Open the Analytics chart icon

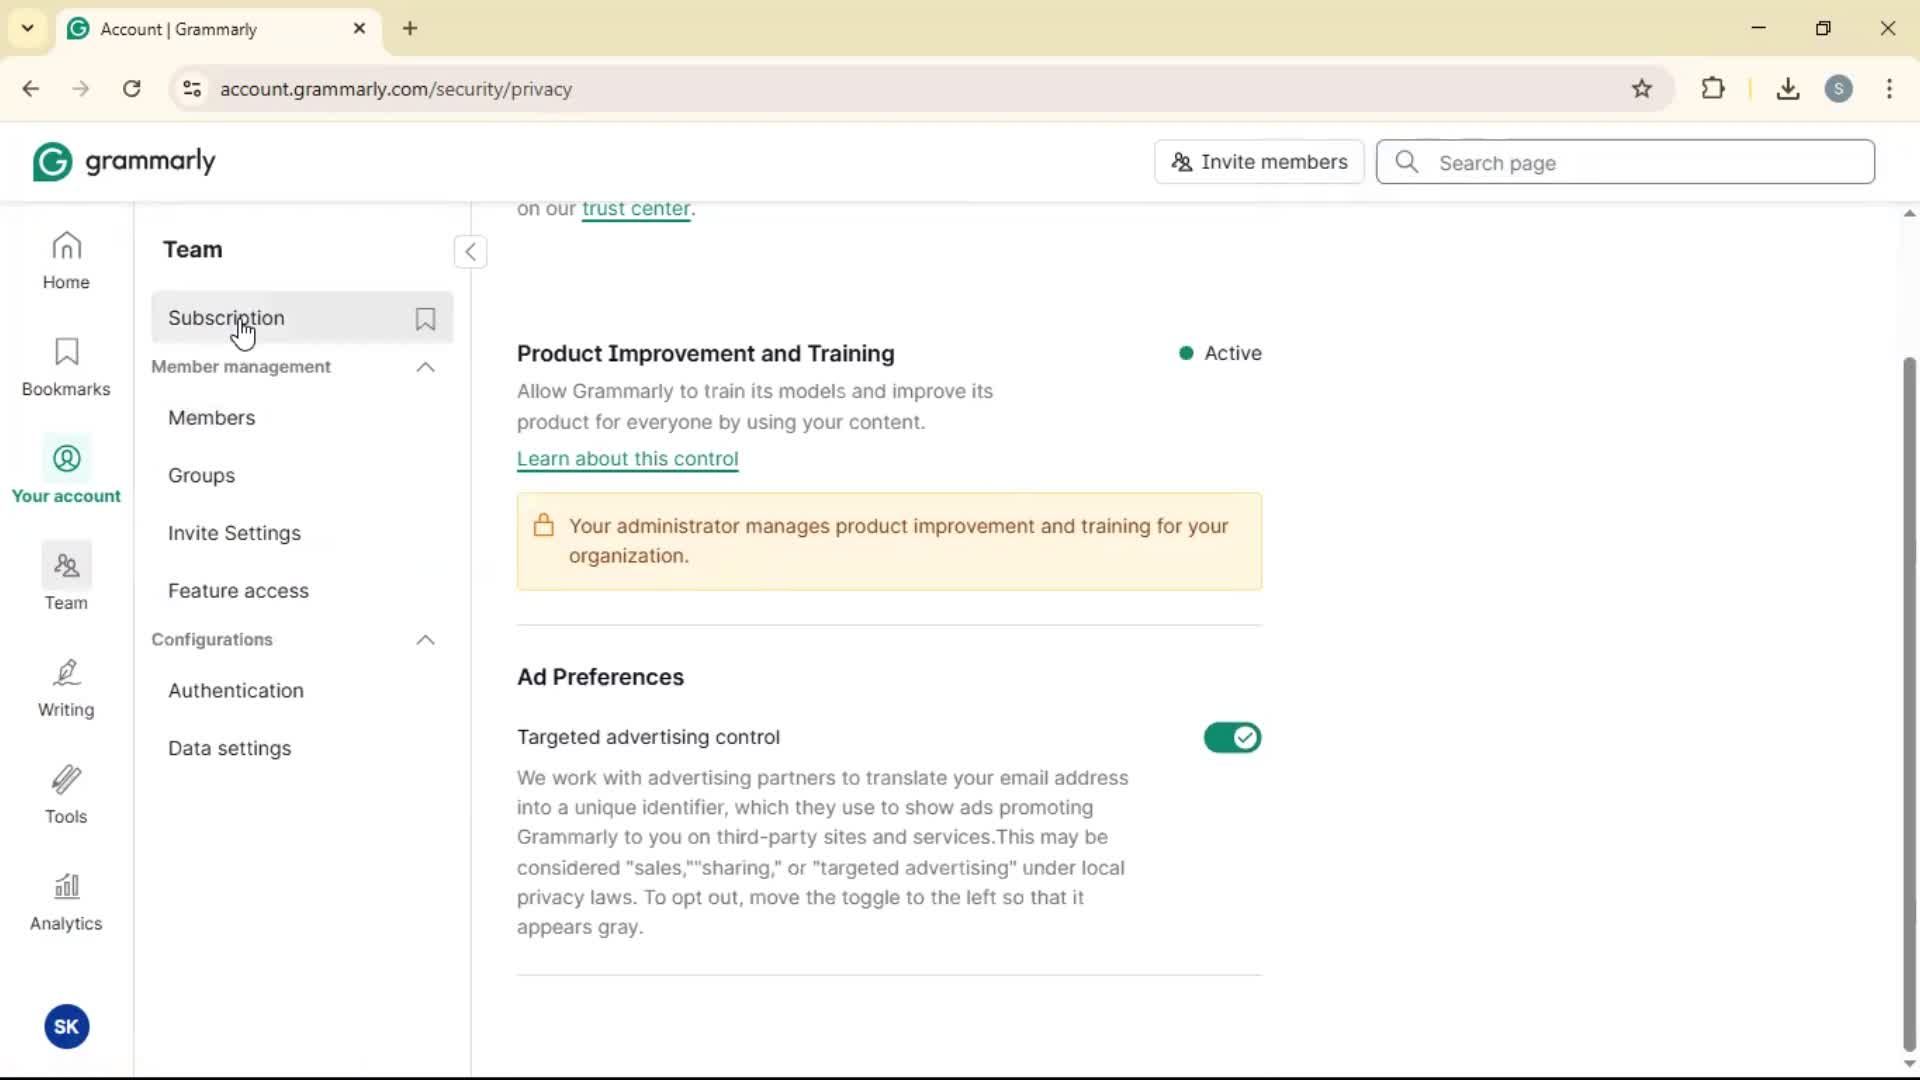pos(66,902)
